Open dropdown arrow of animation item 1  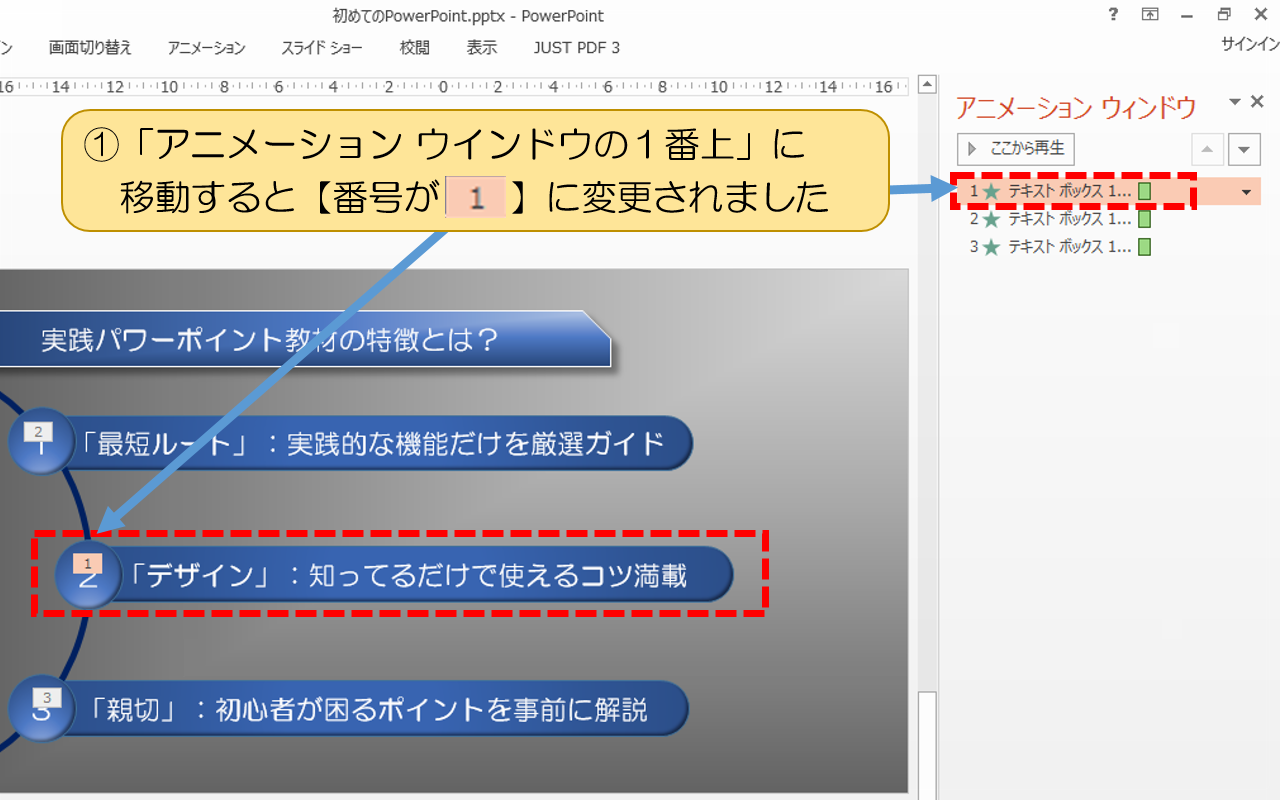point(1246,191)
